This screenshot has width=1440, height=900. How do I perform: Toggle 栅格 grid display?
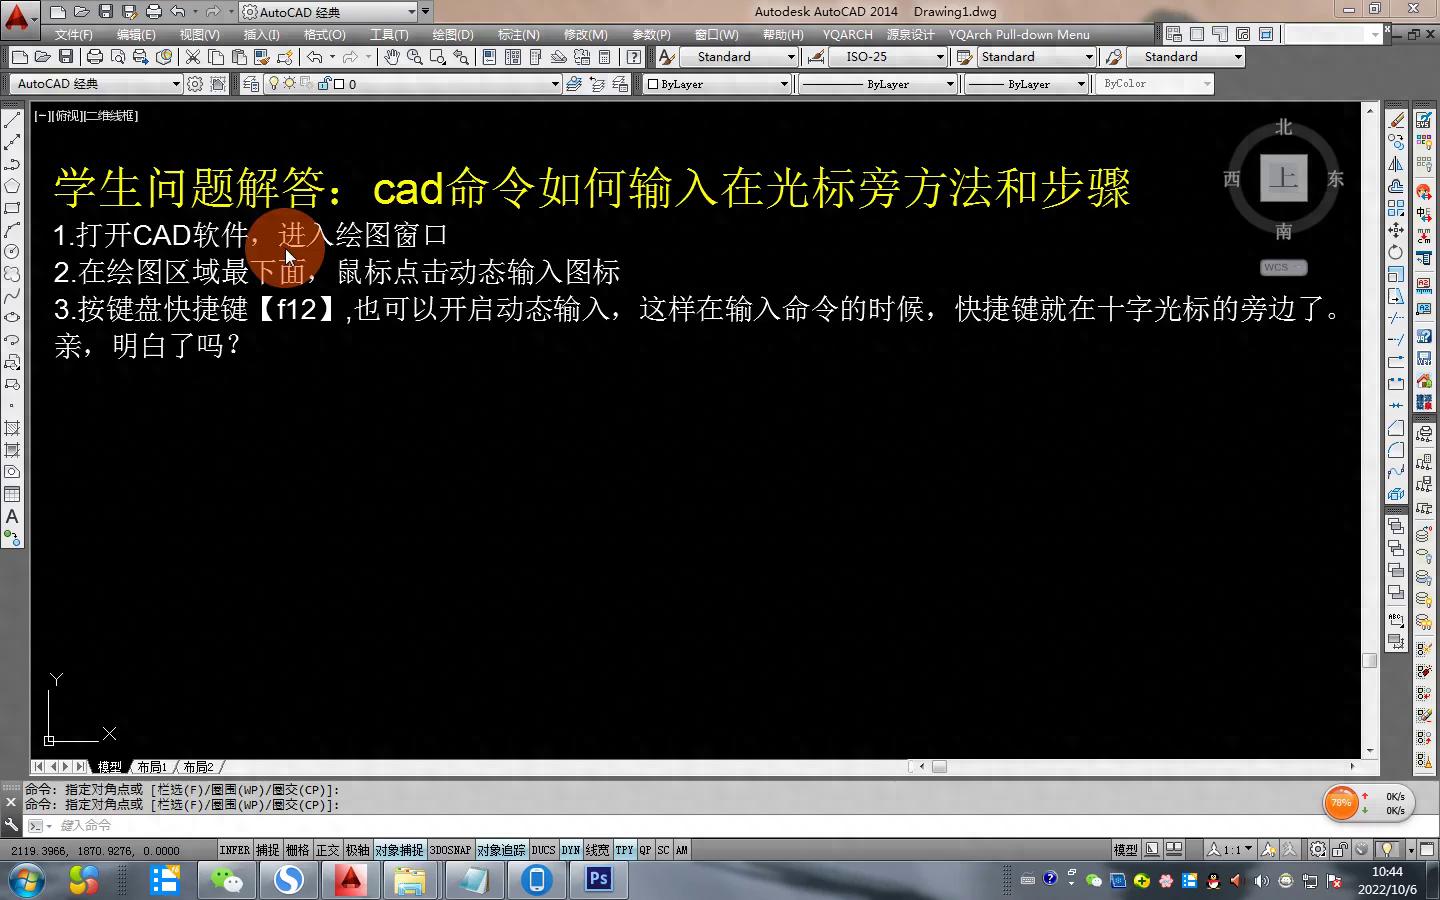click(x=297, y=850)
